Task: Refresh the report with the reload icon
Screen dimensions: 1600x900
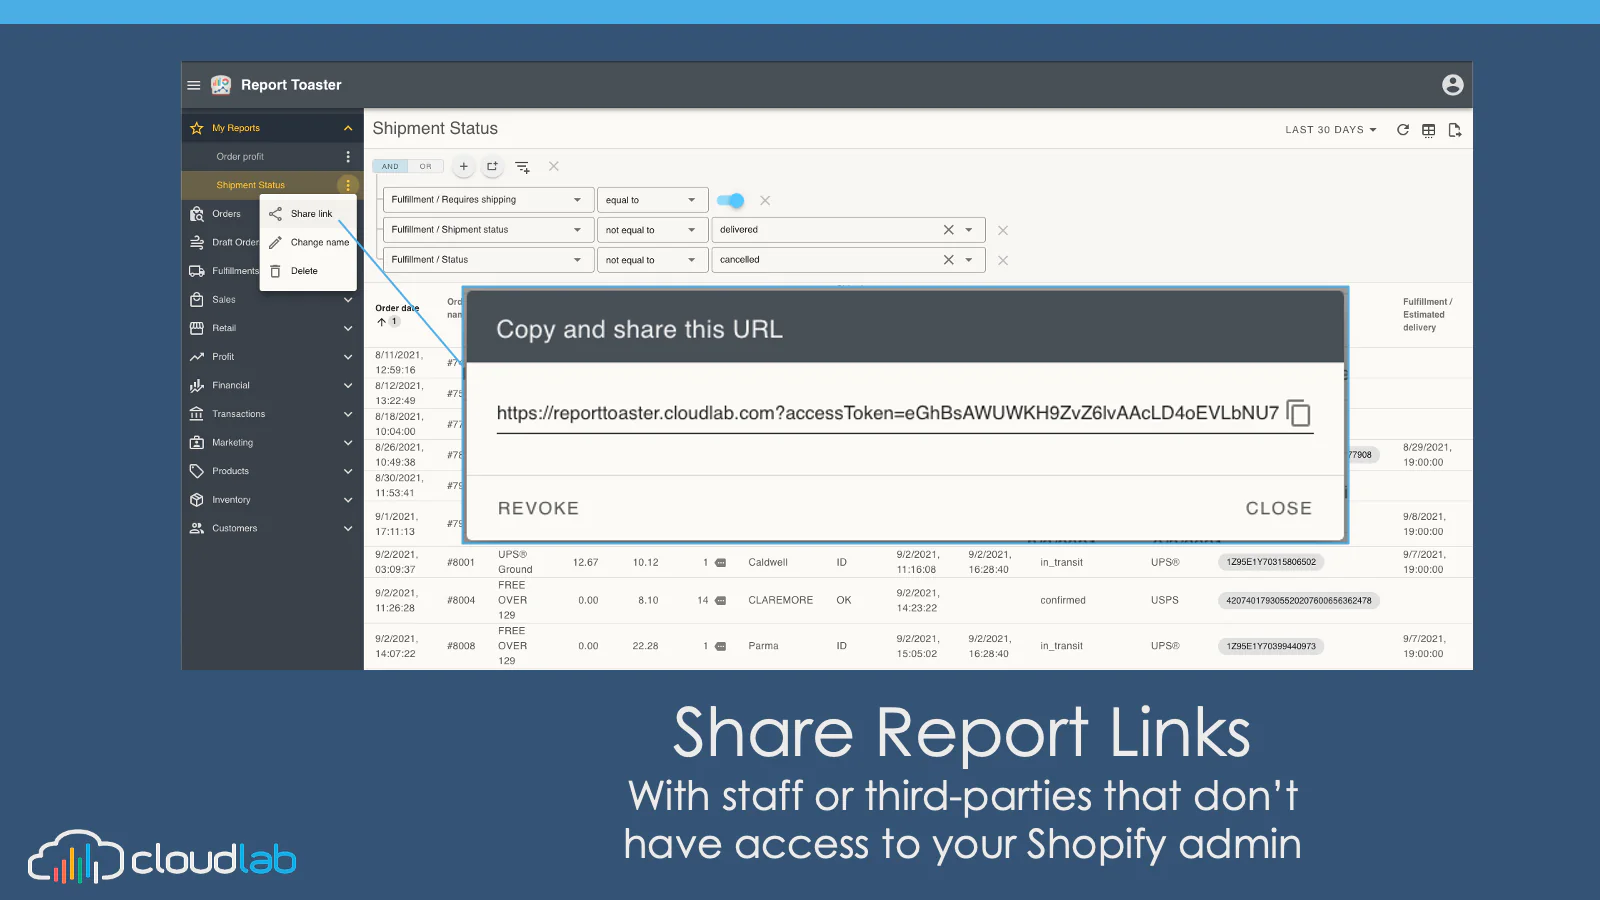Action: point(1403,130)
